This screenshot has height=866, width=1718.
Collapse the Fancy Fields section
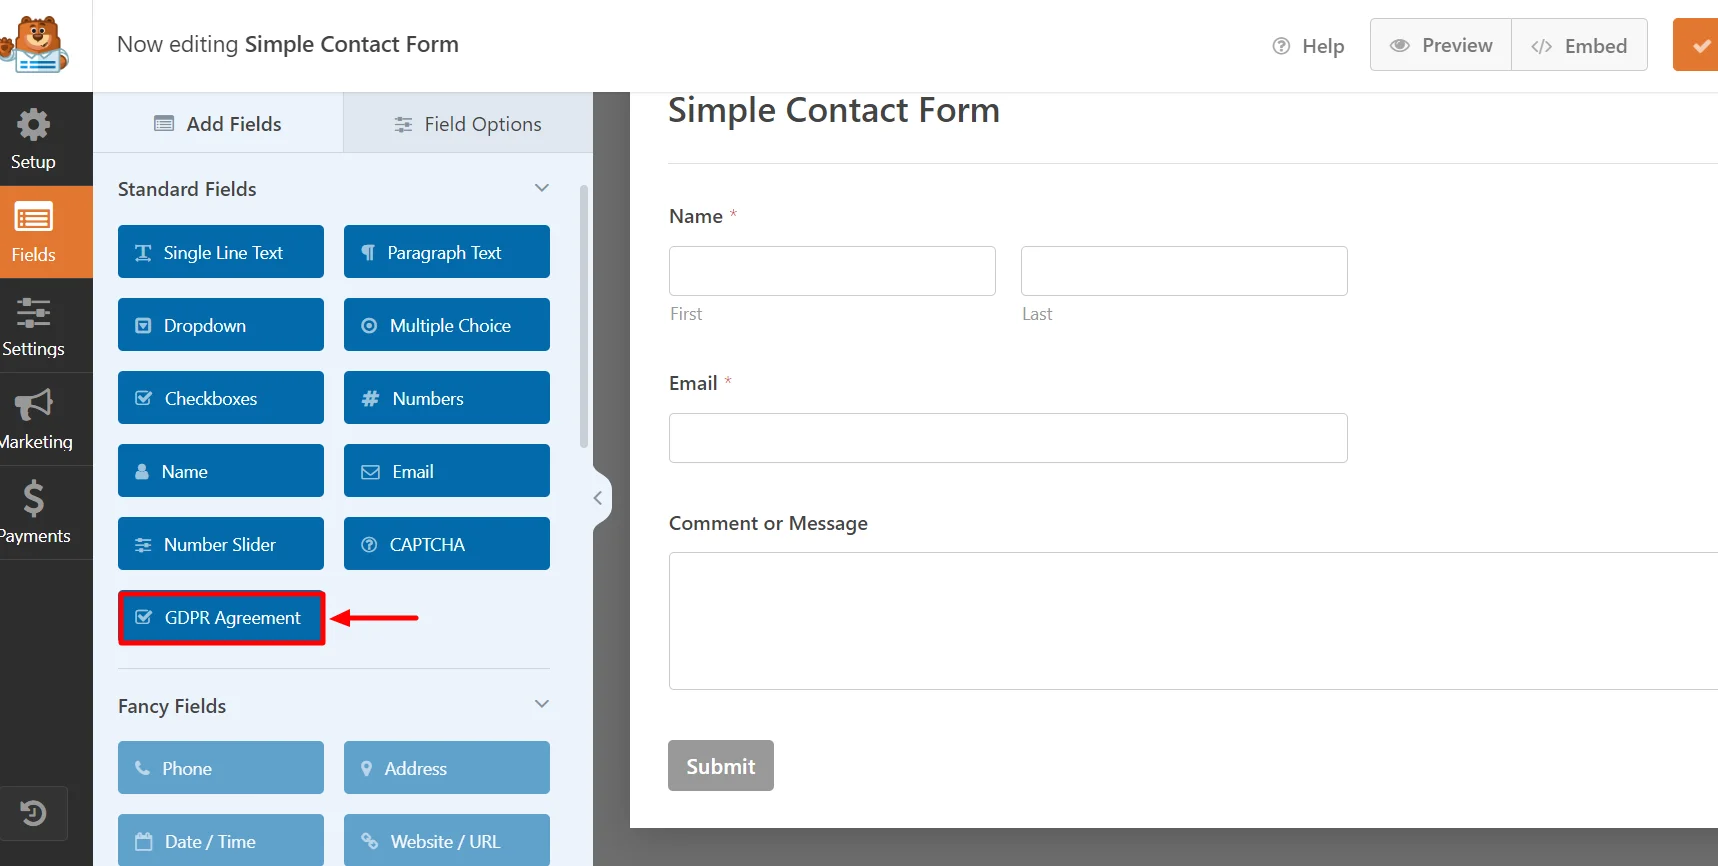pyautogui.click(x=541, y=704)
